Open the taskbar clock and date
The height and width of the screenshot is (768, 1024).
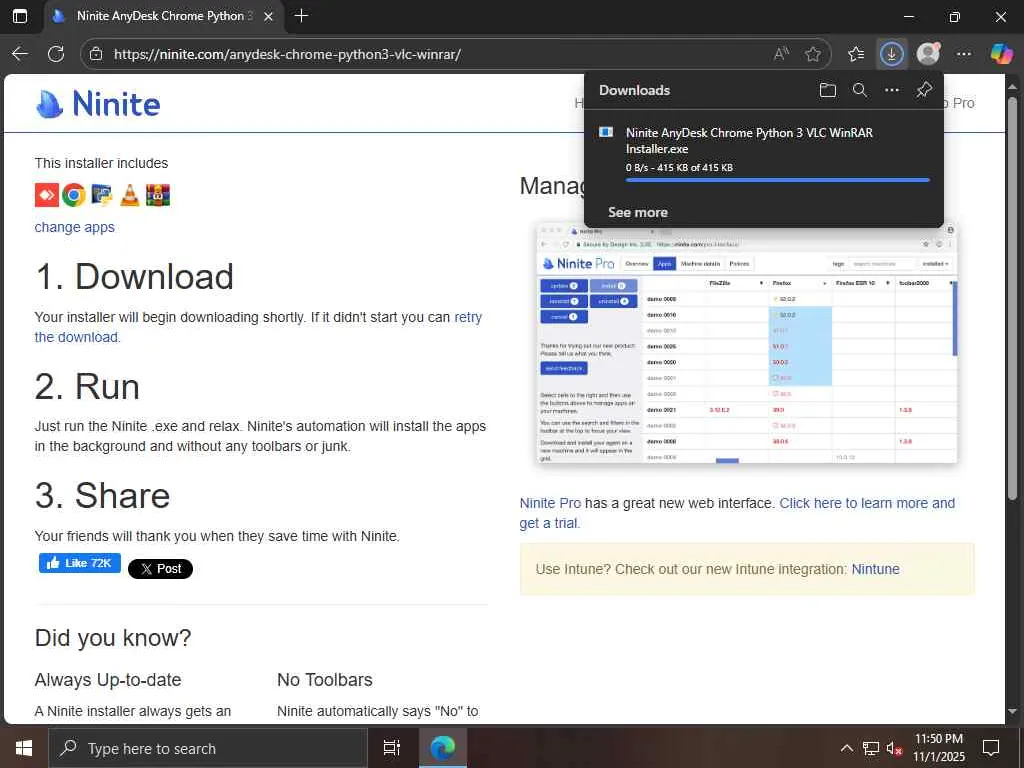tap(939, 748)
